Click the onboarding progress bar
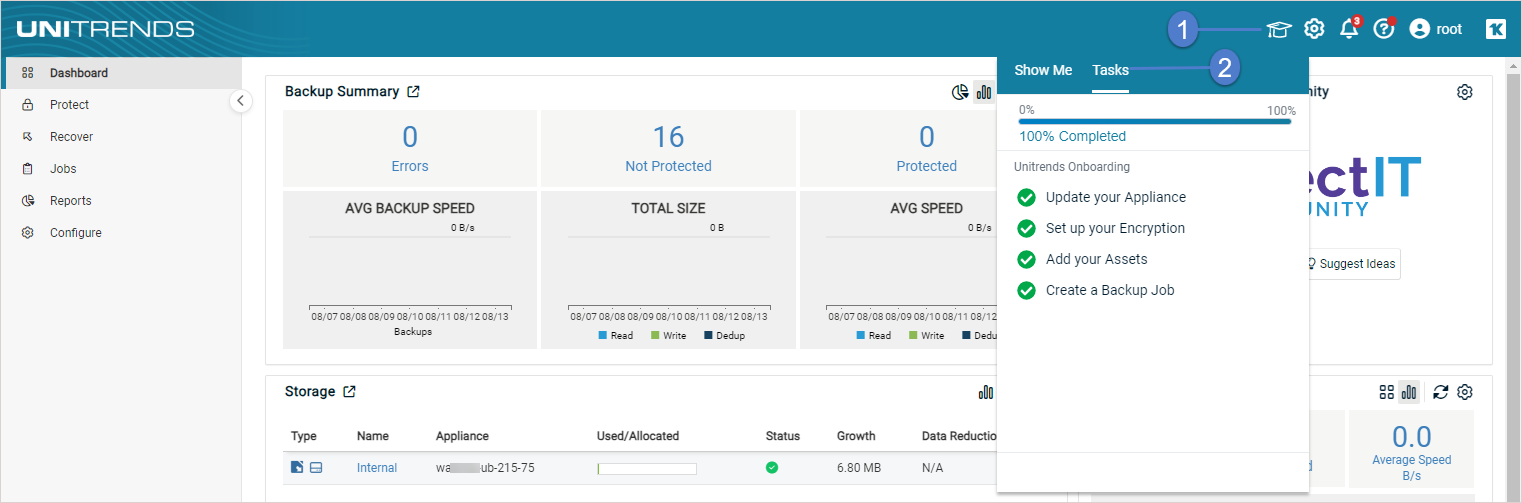The width and height of the screenshot is (1522, 503). [x=1155, y=121]
